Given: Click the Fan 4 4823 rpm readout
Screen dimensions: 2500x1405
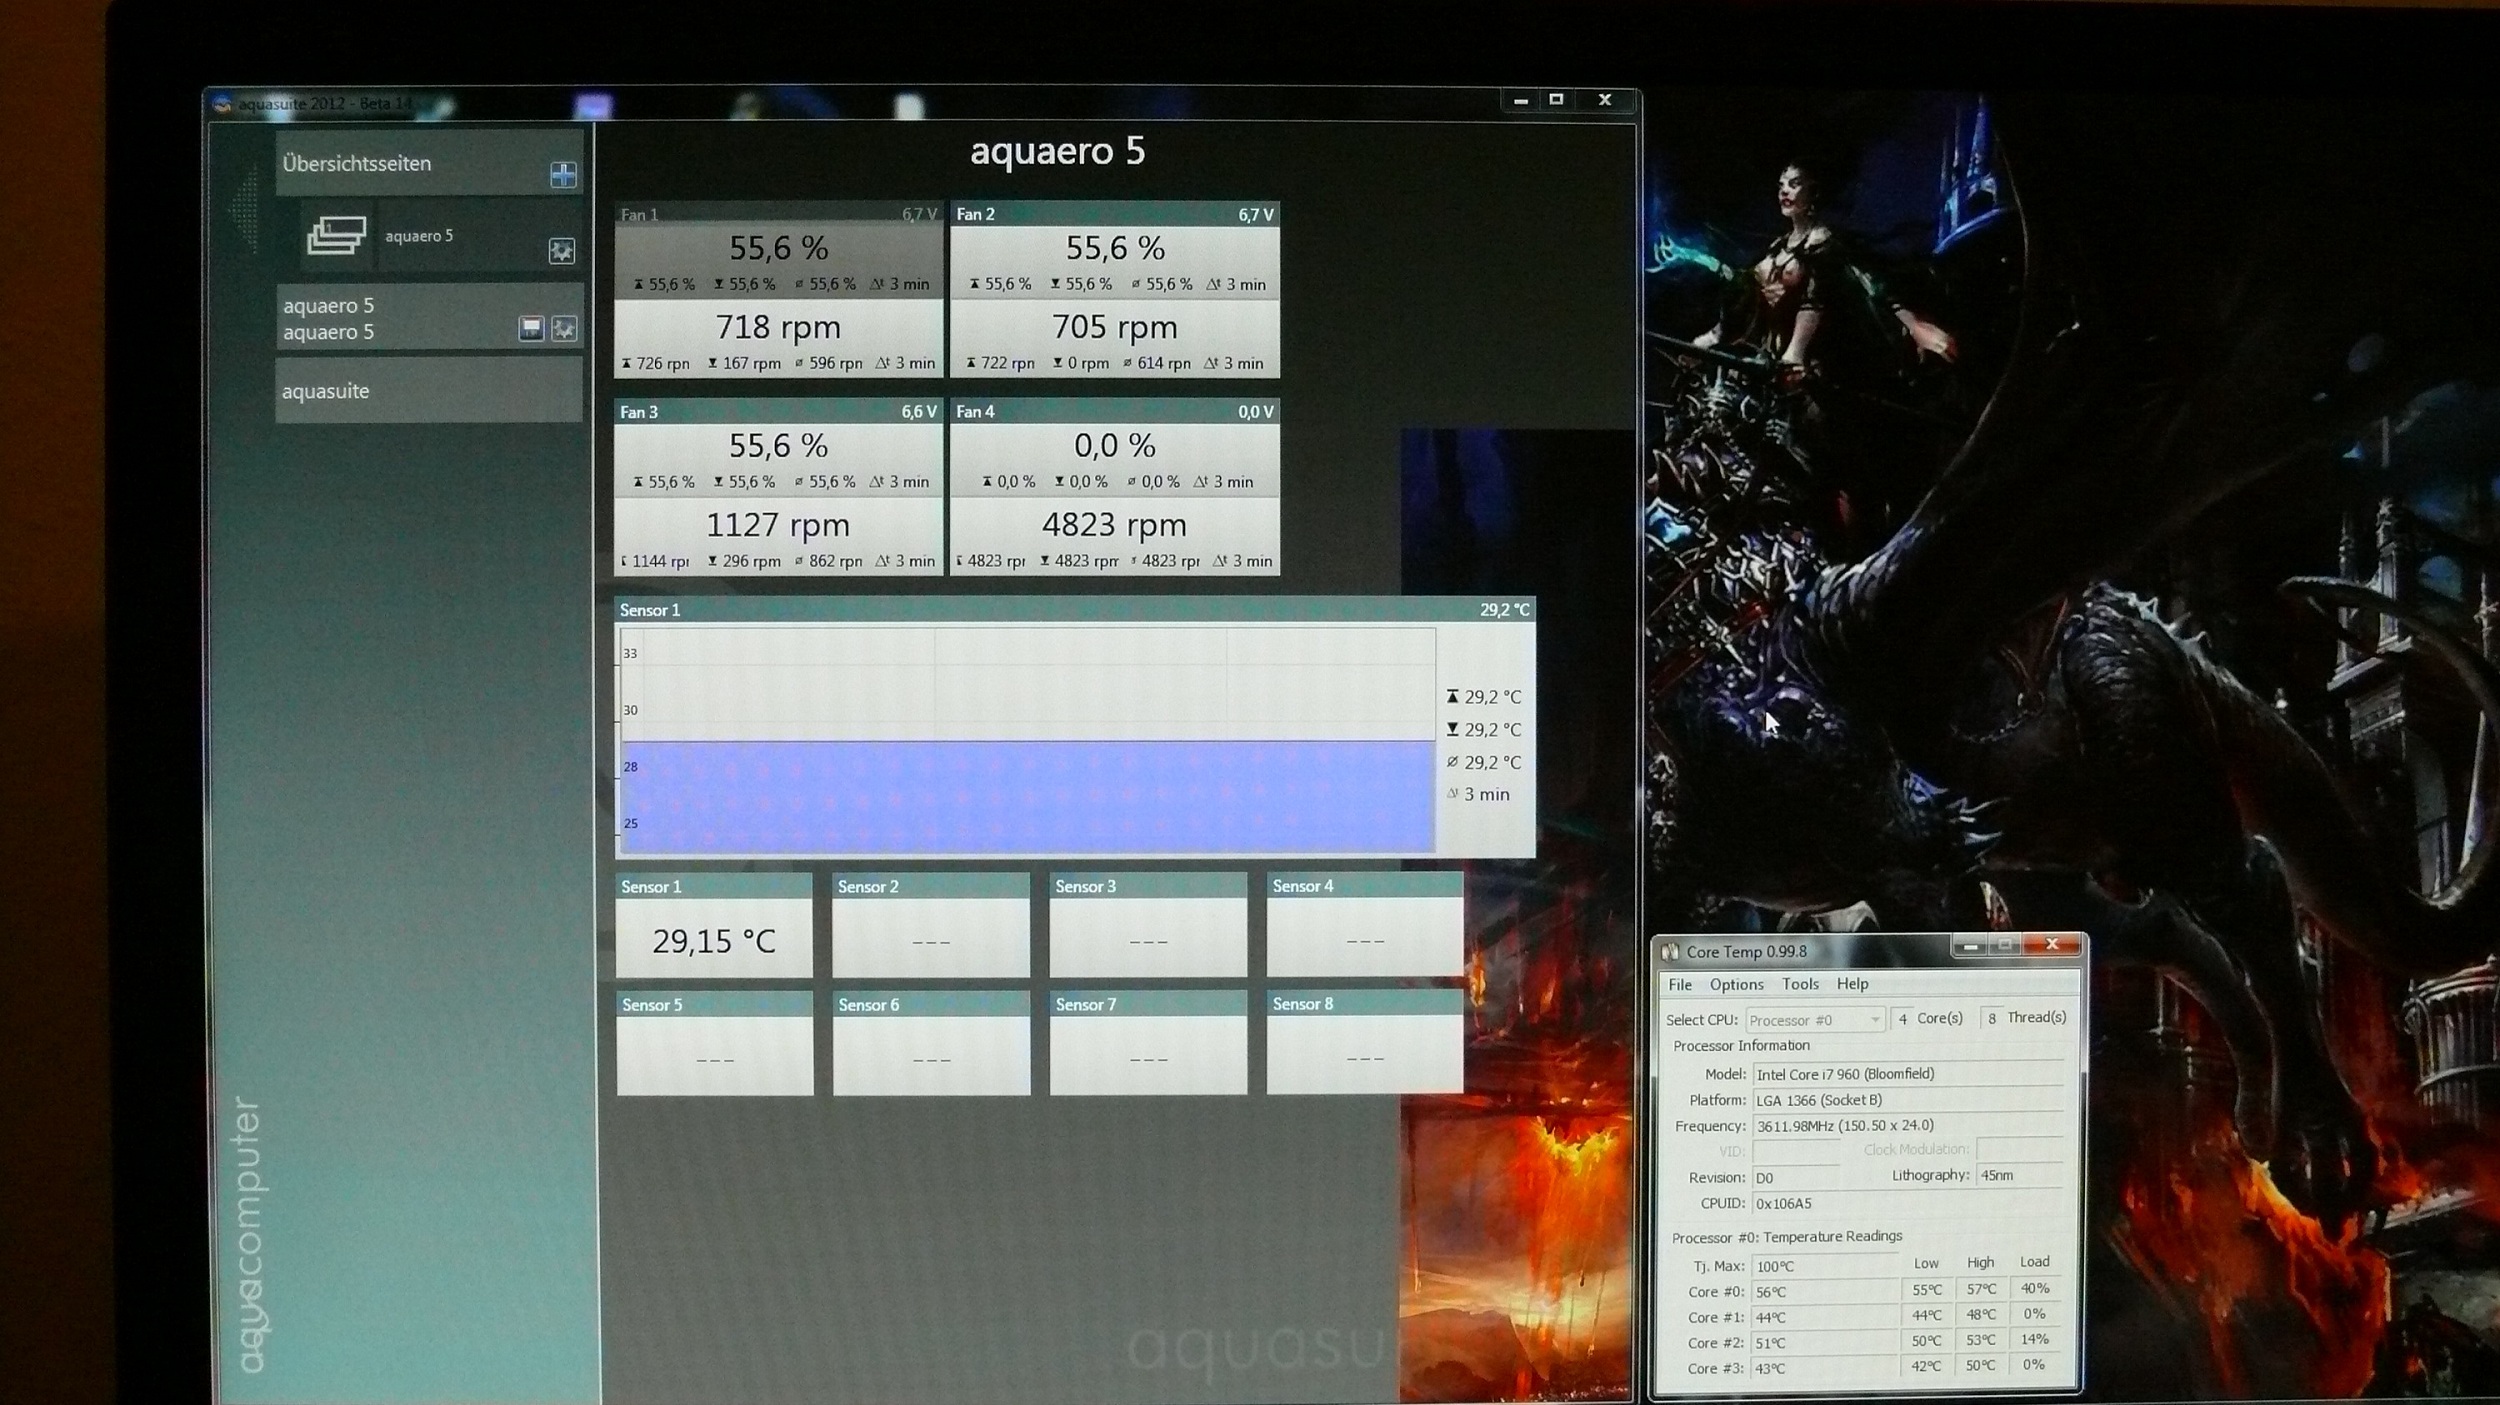Looking at the screenshot, I should pos(1114,525).
